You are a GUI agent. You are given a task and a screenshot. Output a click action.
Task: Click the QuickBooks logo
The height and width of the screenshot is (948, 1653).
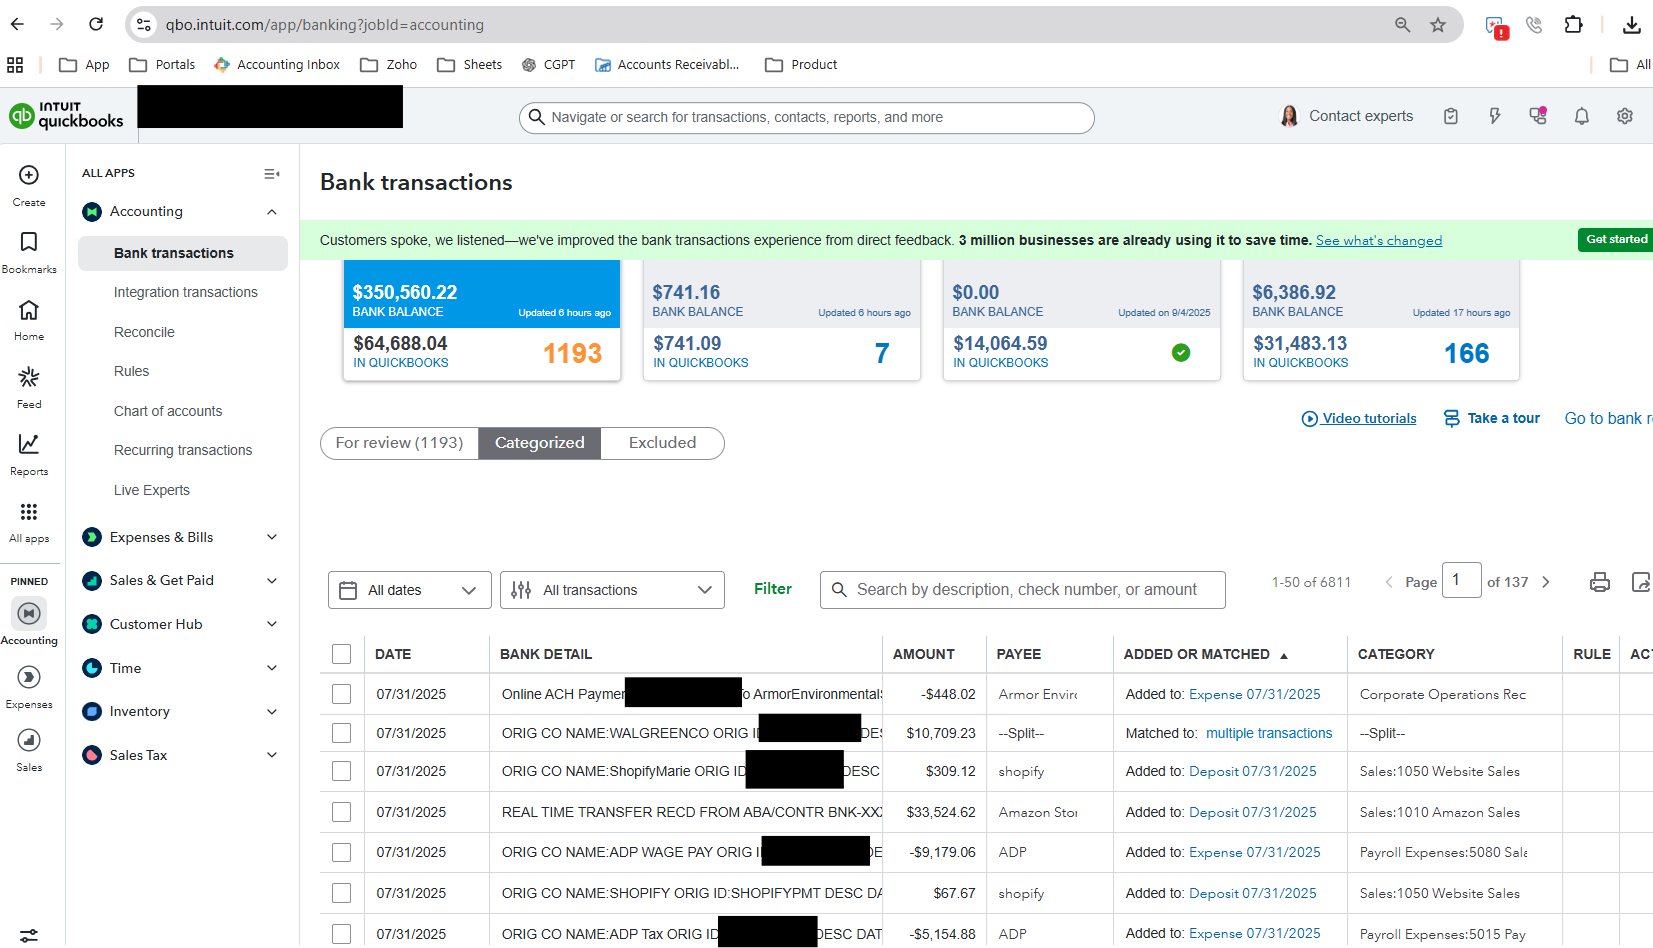click(66, 115)
